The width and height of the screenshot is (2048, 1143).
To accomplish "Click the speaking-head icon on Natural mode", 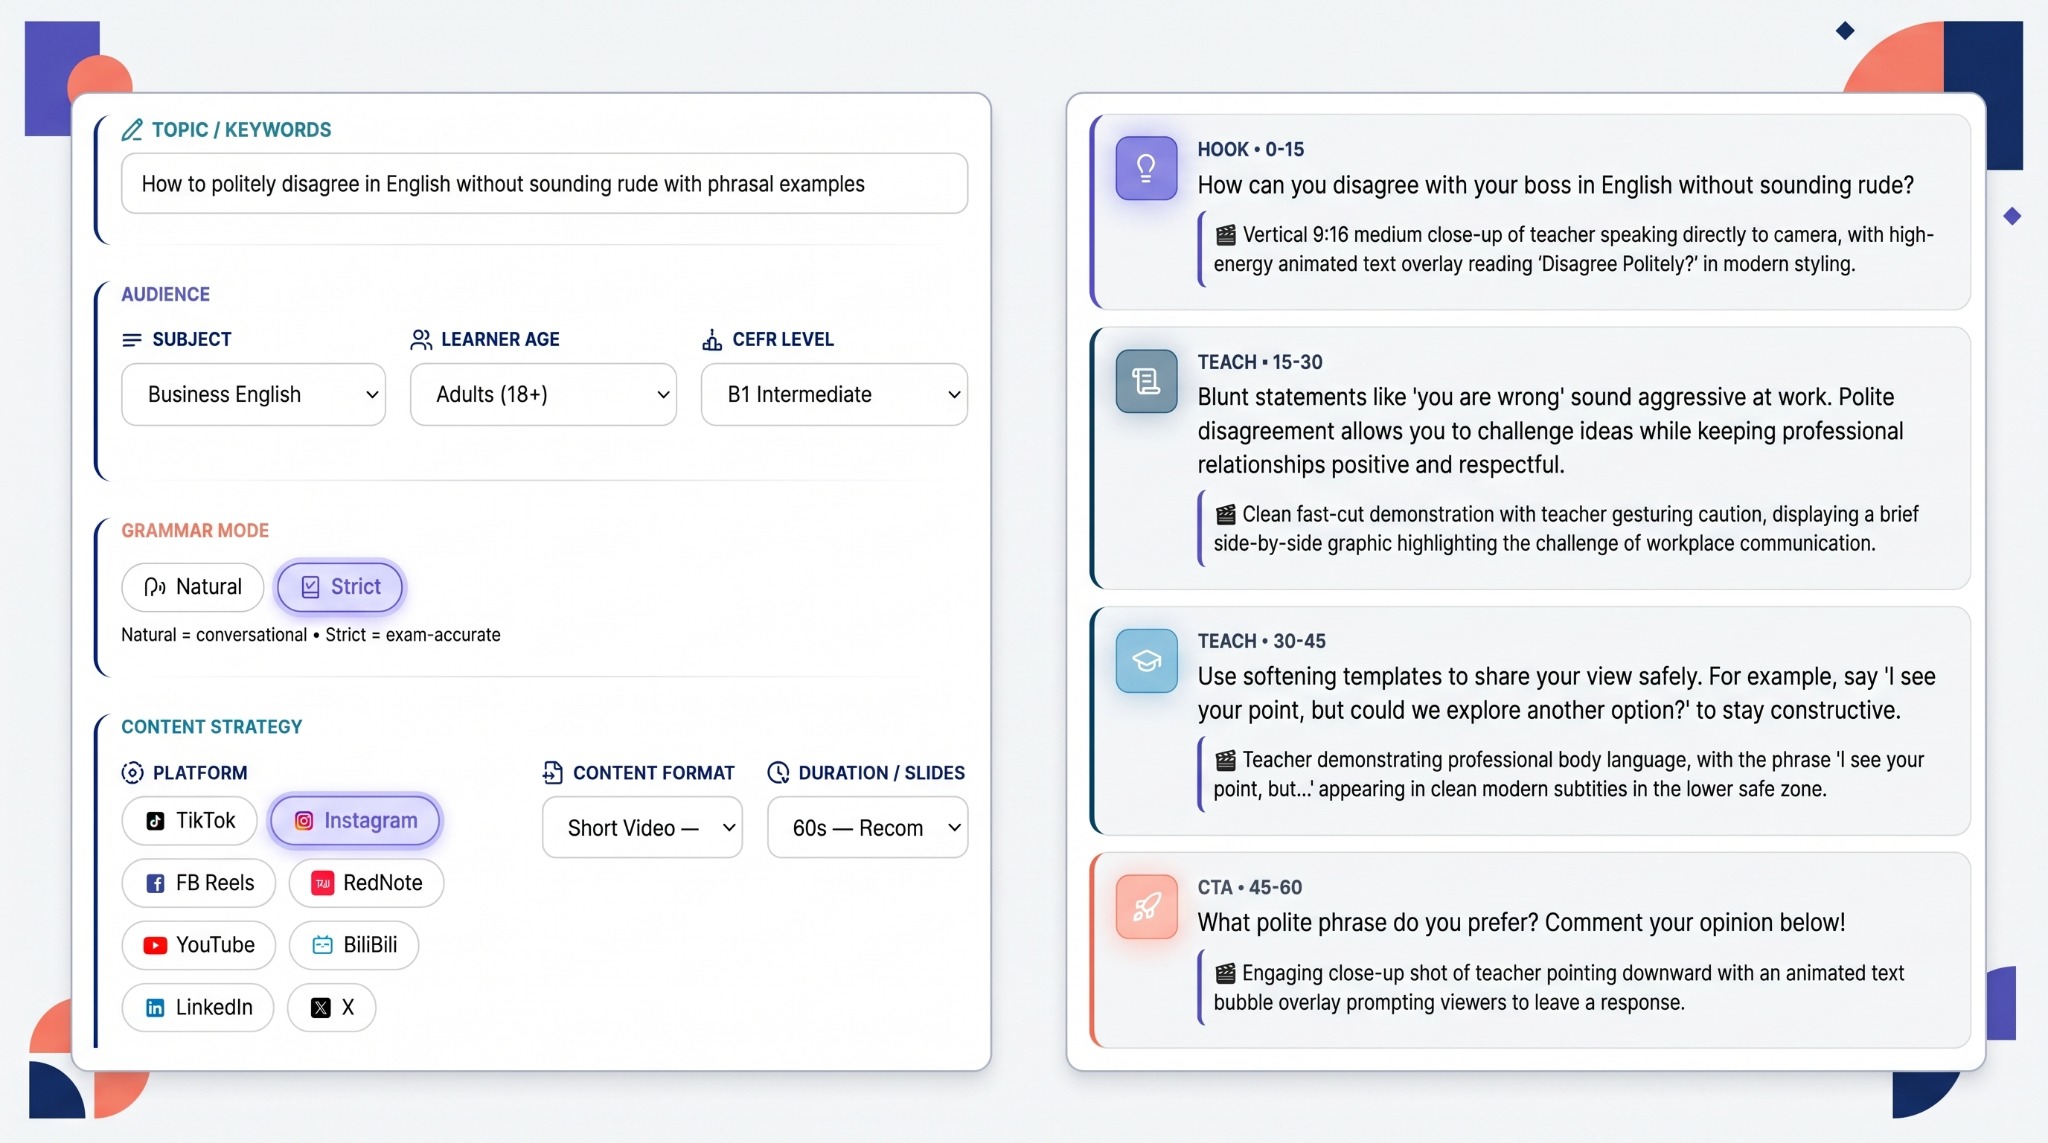I will (154, 587).
